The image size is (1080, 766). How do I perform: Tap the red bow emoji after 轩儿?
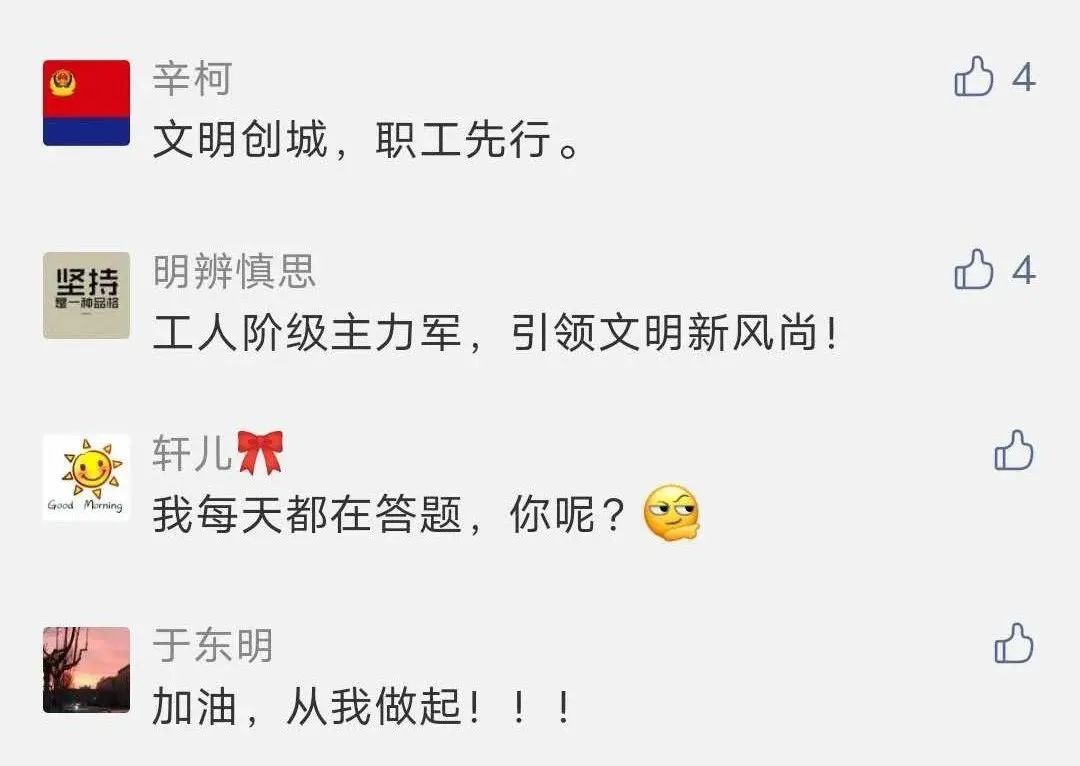click(260, 453)
